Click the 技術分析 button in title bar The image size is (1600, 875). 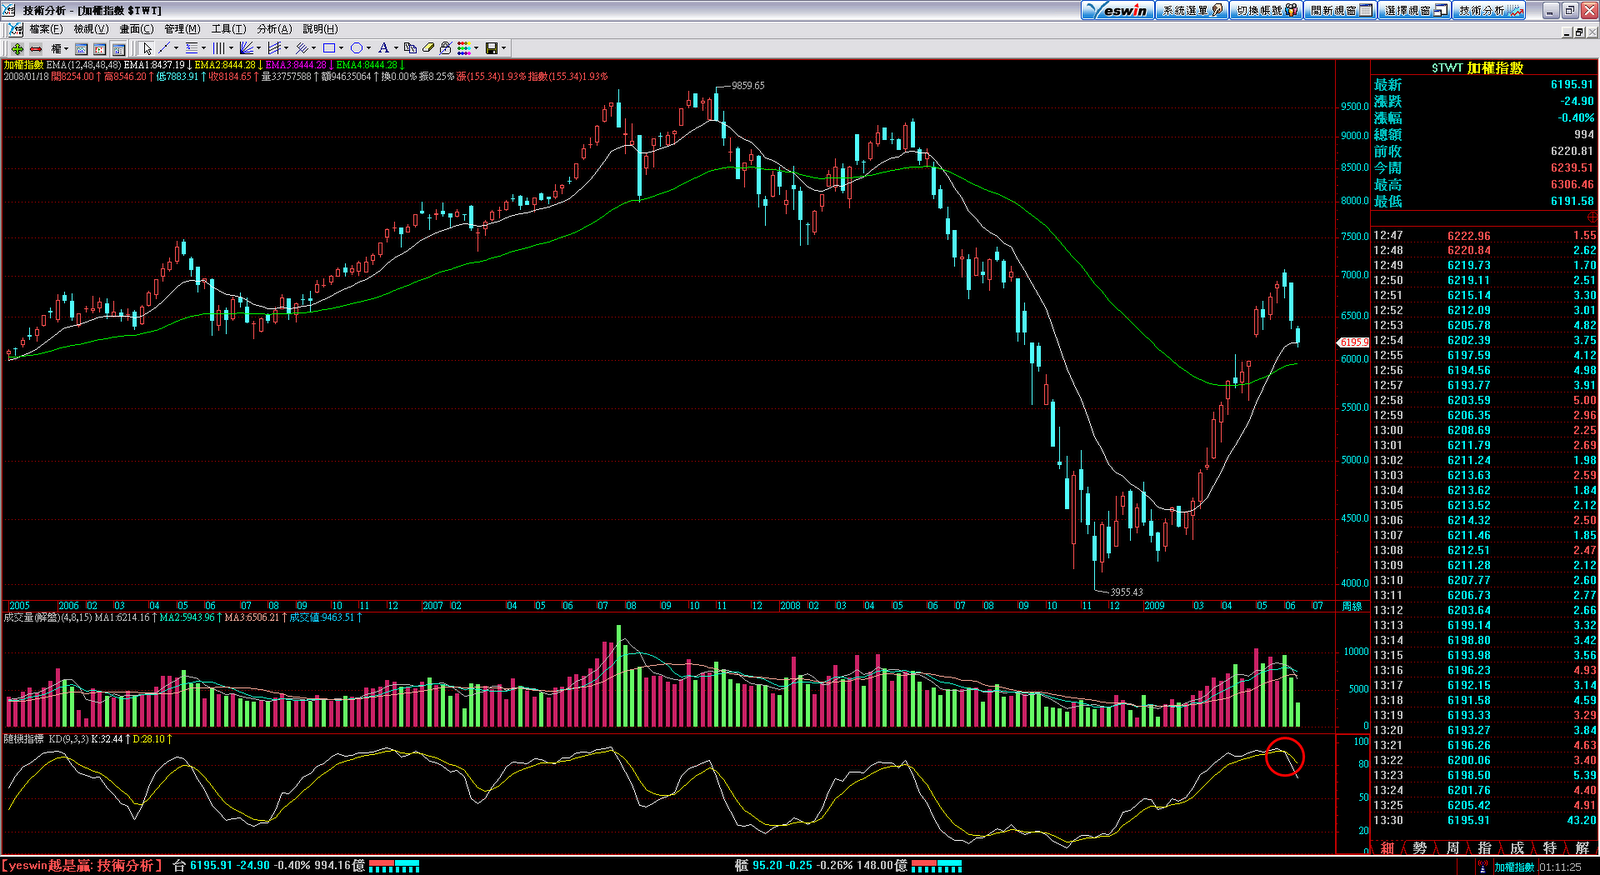[x=1490, y=10]
